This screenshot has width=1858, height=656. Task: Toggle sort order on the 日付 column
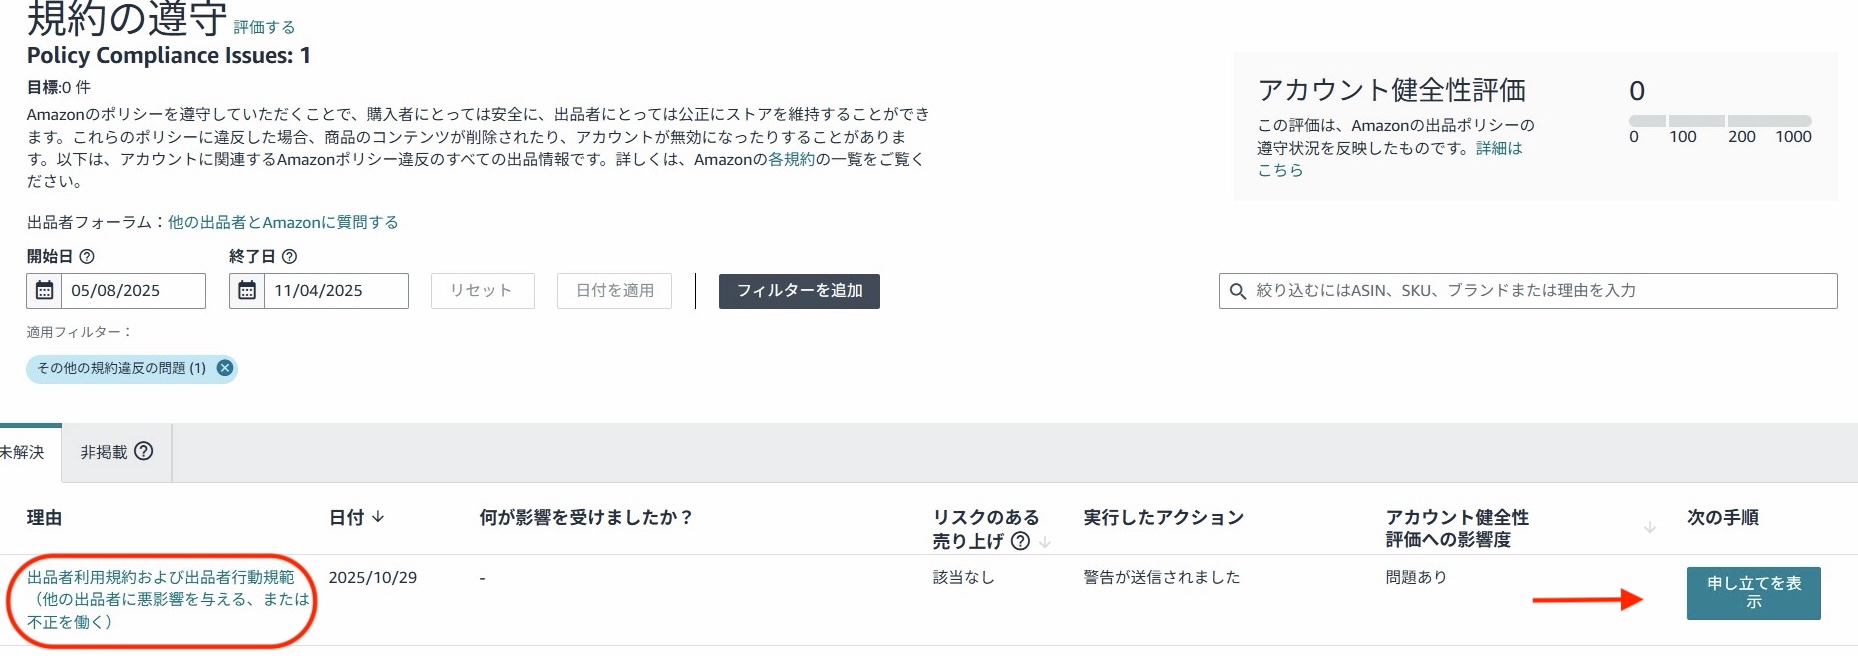[378, 519]
